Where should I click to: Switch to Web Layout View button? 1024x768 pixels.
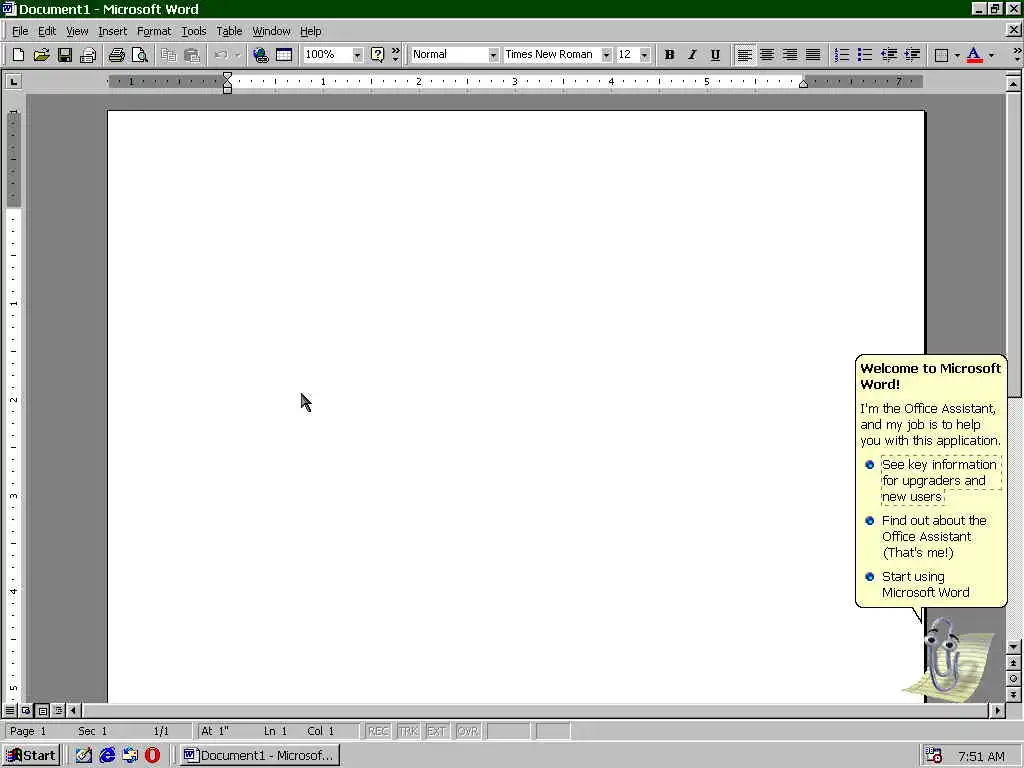click(x=26, y=710)
